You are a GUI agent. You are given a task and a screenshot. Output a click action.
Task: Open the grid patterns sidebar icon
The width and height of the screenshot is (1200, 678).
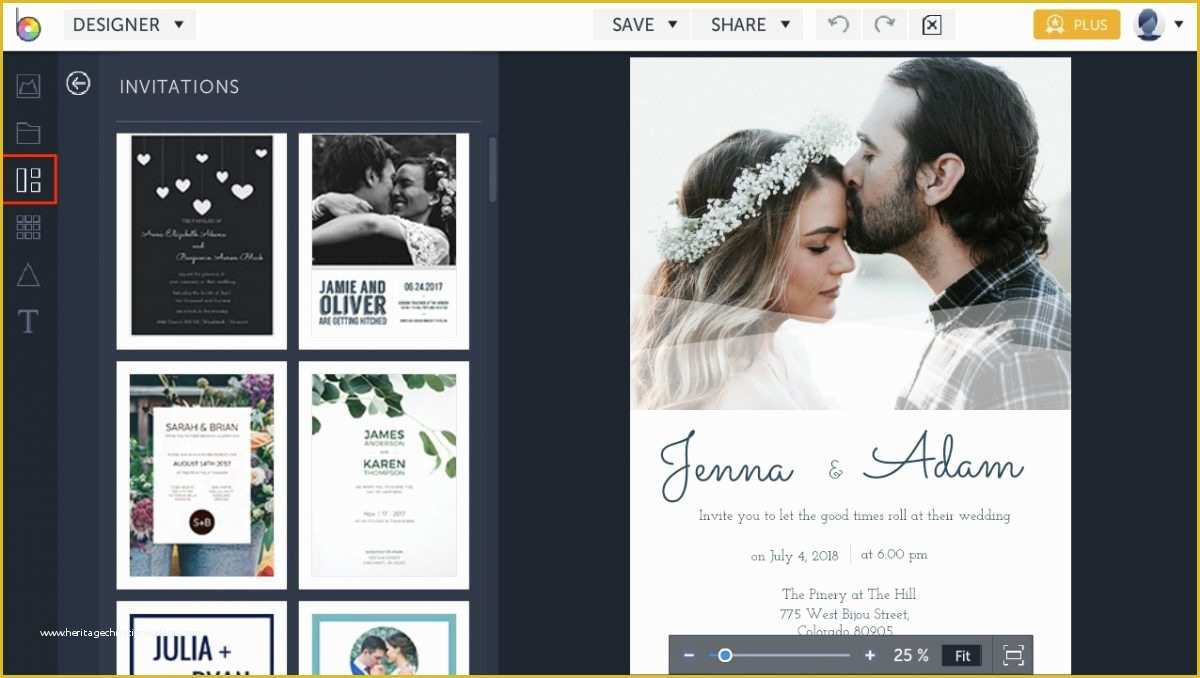pos(28,227)
